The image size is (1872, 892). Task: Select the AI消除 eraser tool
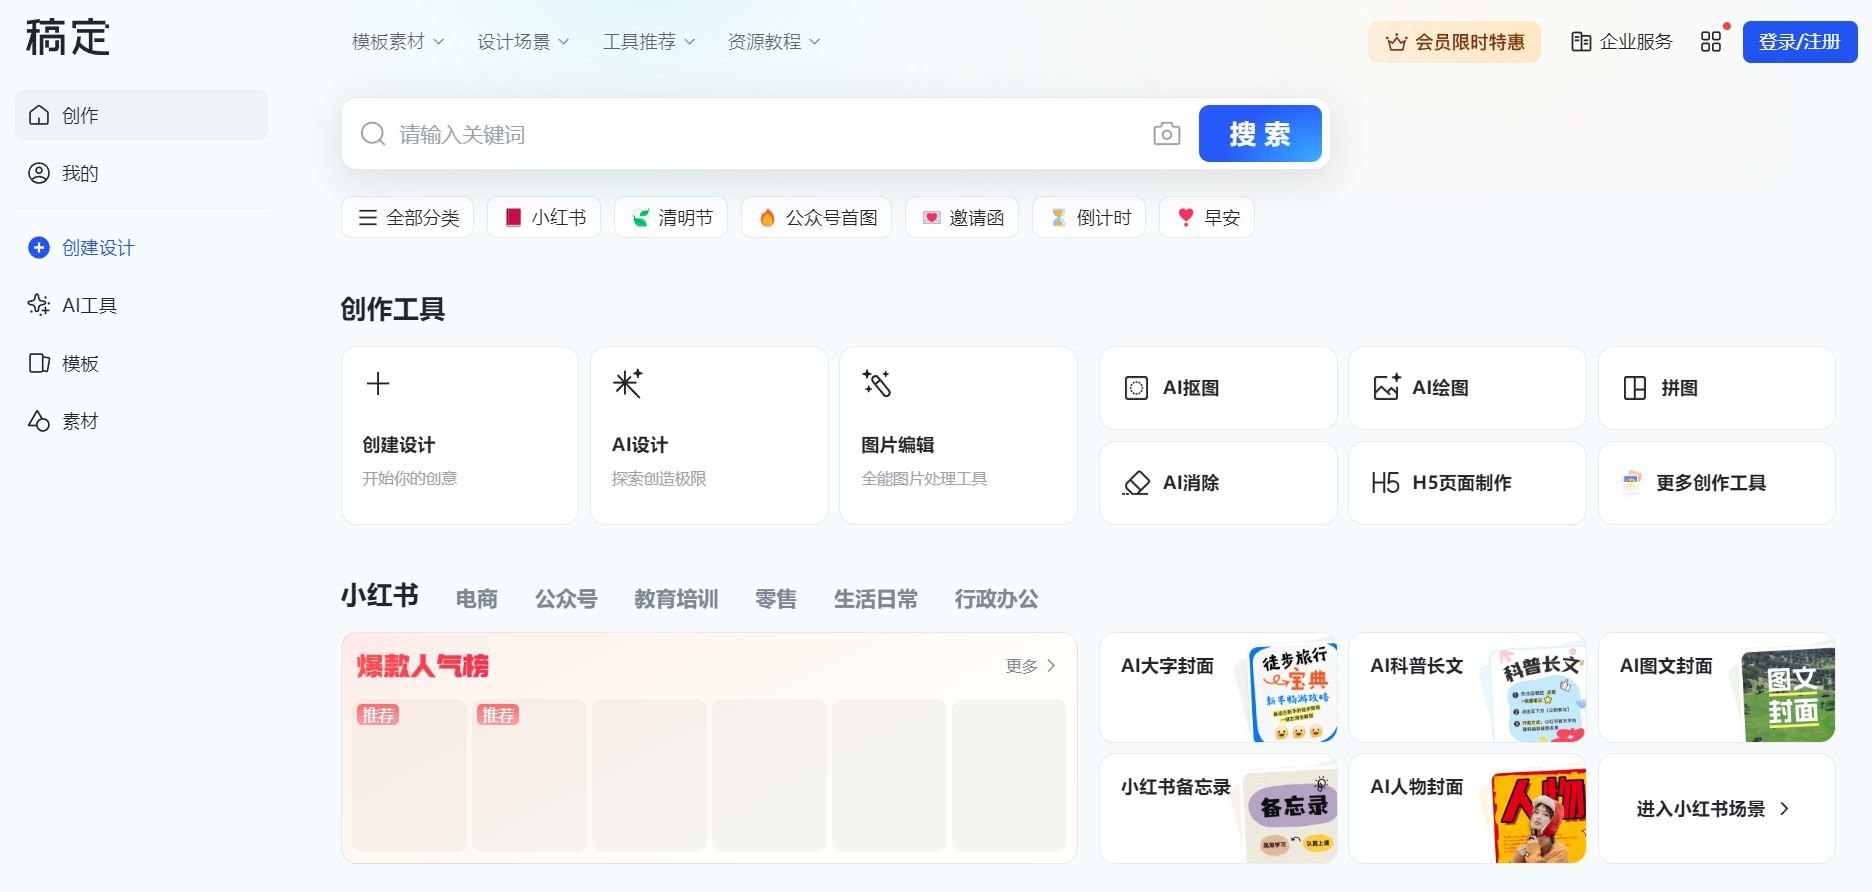1217,483
